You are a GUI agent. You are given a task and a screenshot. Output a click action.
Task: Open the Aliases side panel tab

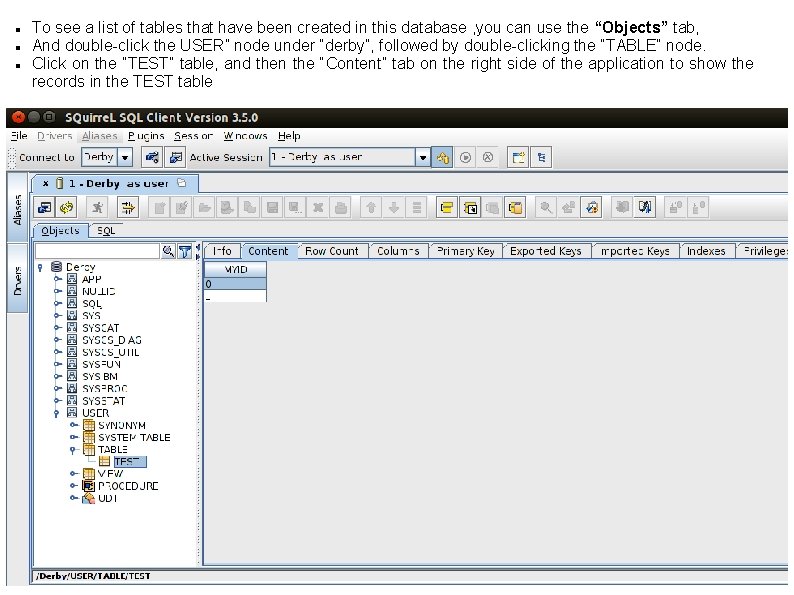click(x=17, y=209)
